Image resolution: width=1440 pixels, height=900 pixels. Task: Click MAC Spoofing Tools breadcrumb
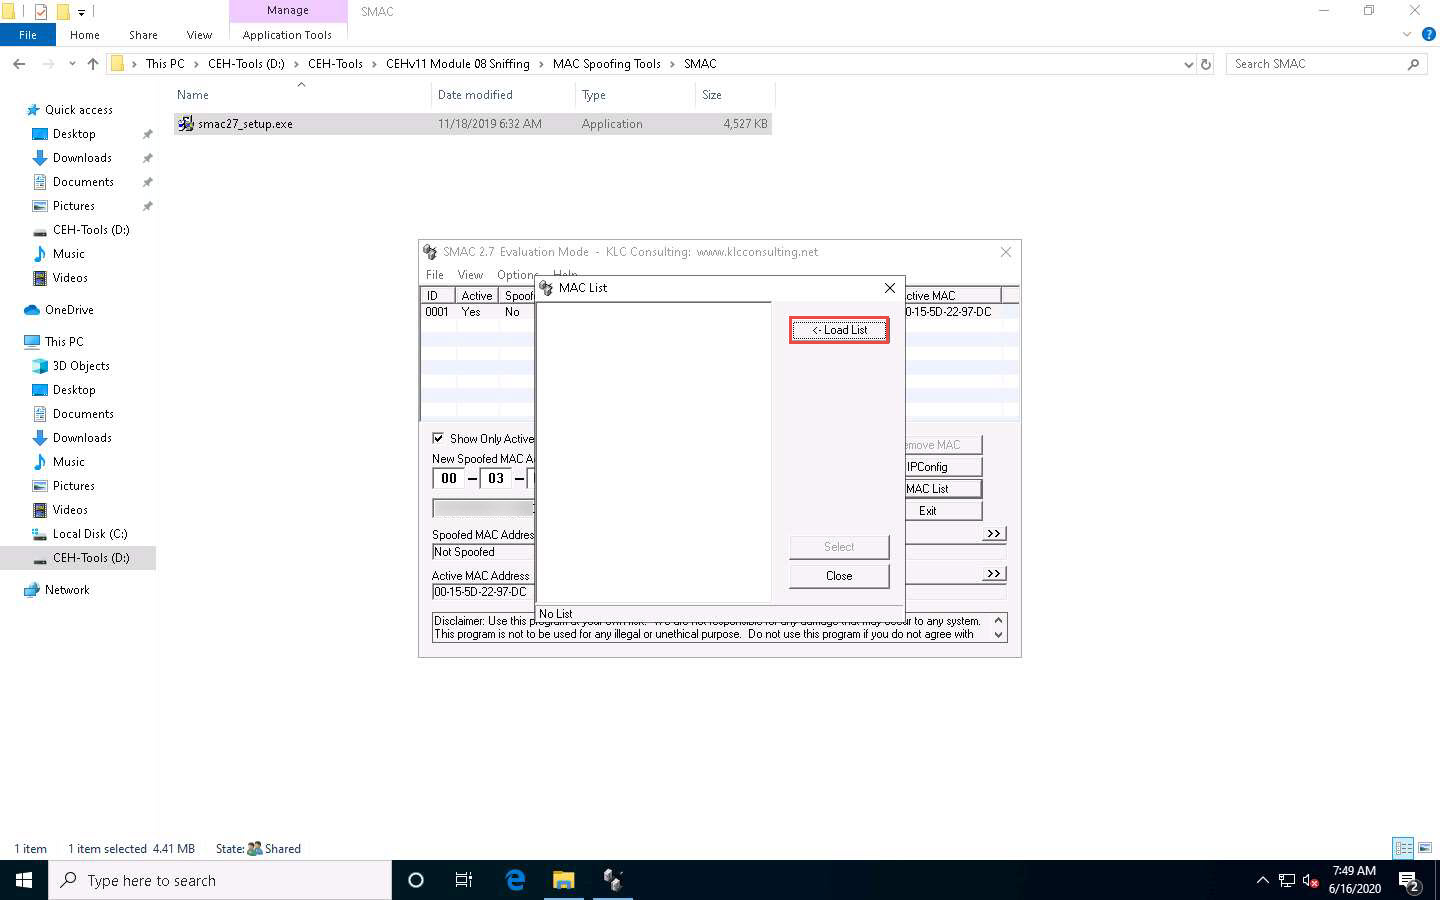pos(607,64)
